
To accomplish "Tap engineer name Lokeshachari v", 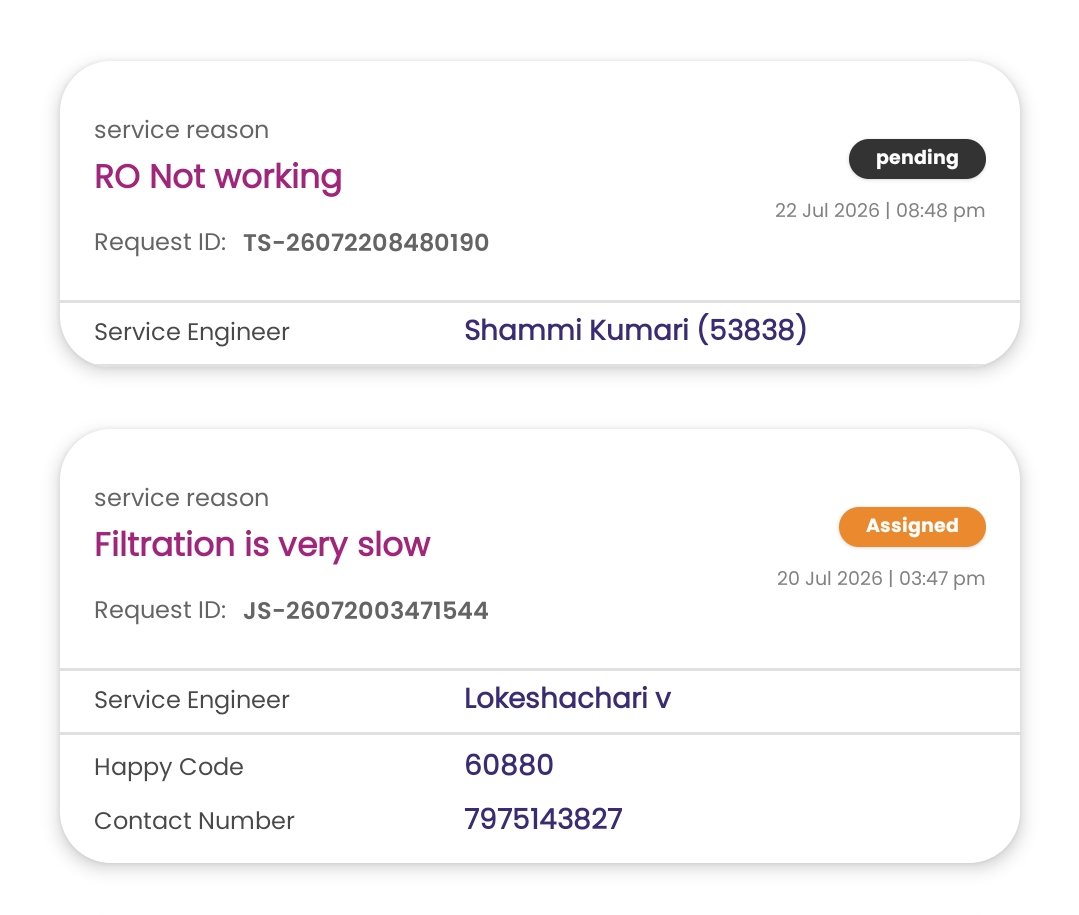I will coord(568,698).
